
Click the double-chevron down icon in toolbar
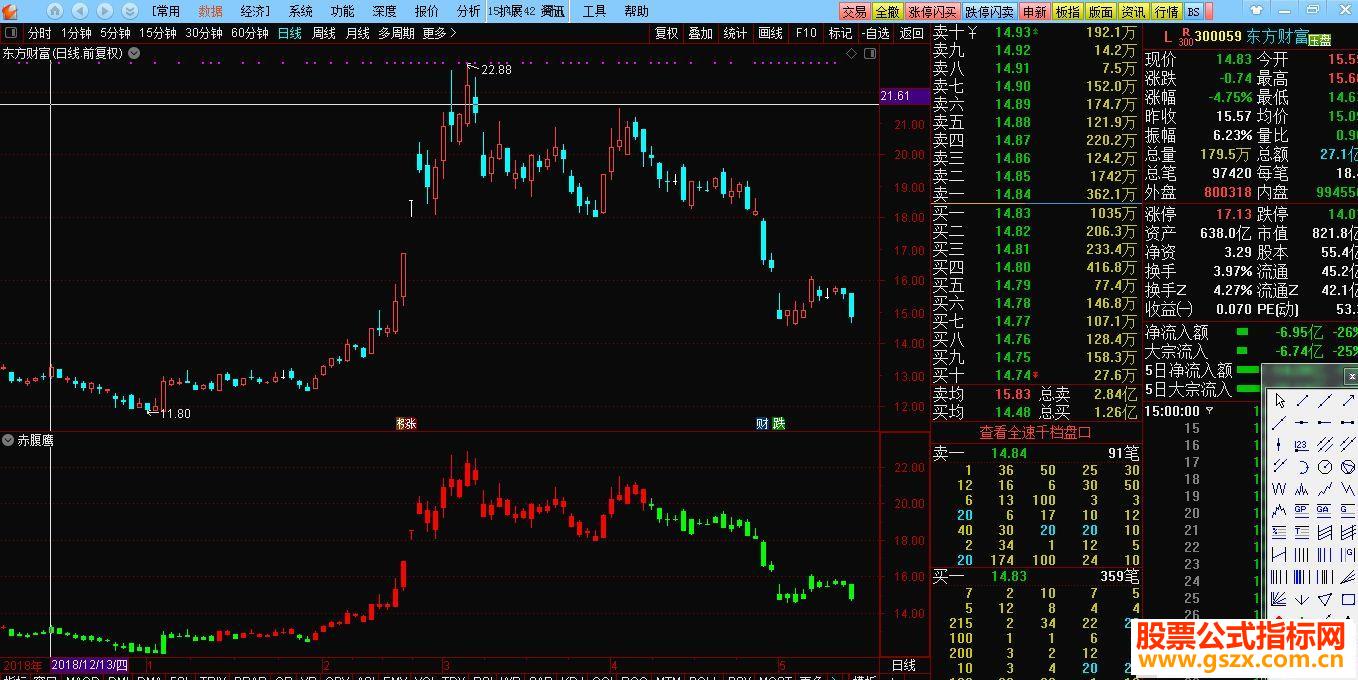130,11
